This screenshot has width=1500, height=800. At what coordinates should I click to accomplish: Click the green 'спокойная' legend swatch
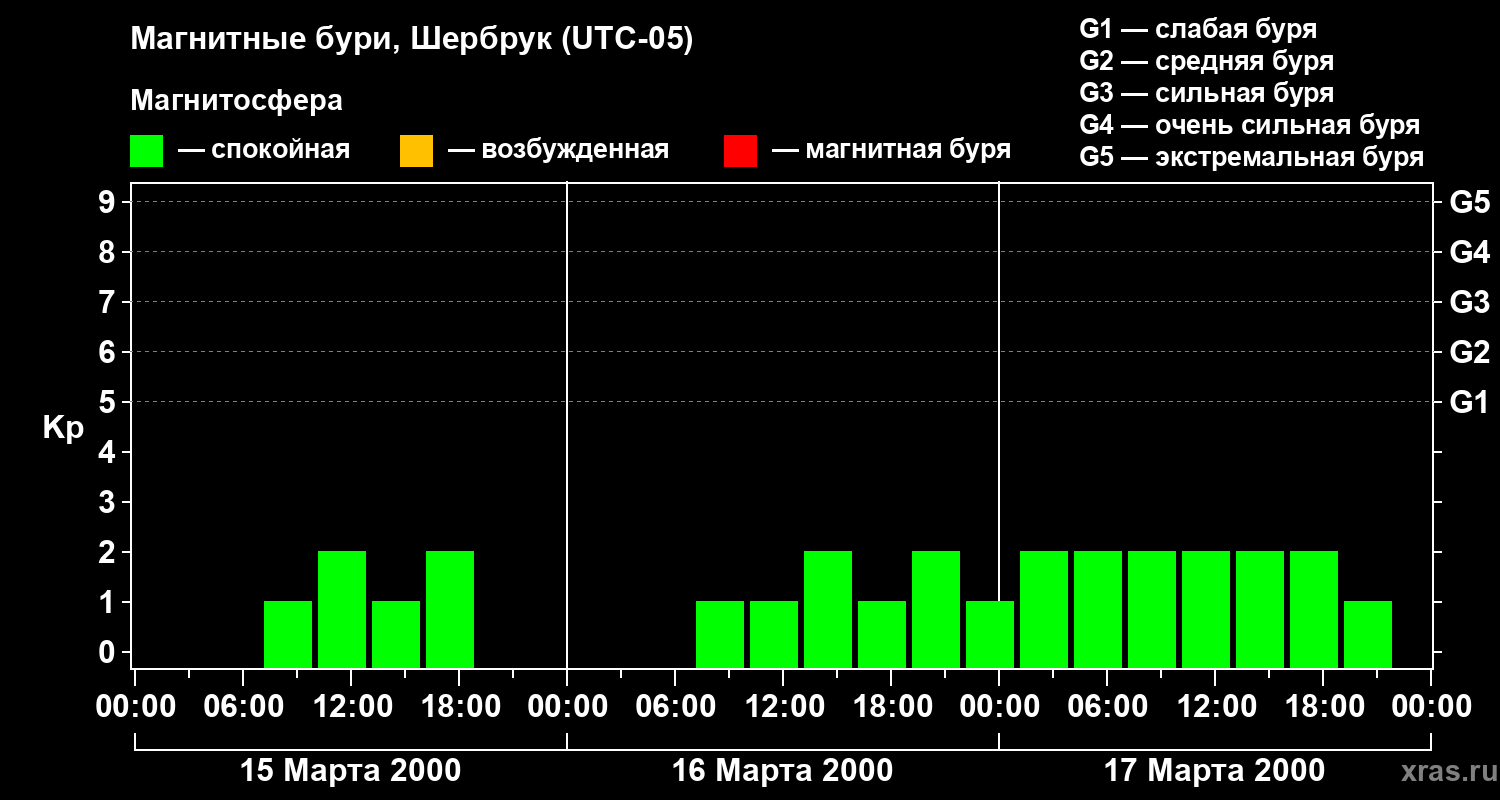(x=146, y=151)
